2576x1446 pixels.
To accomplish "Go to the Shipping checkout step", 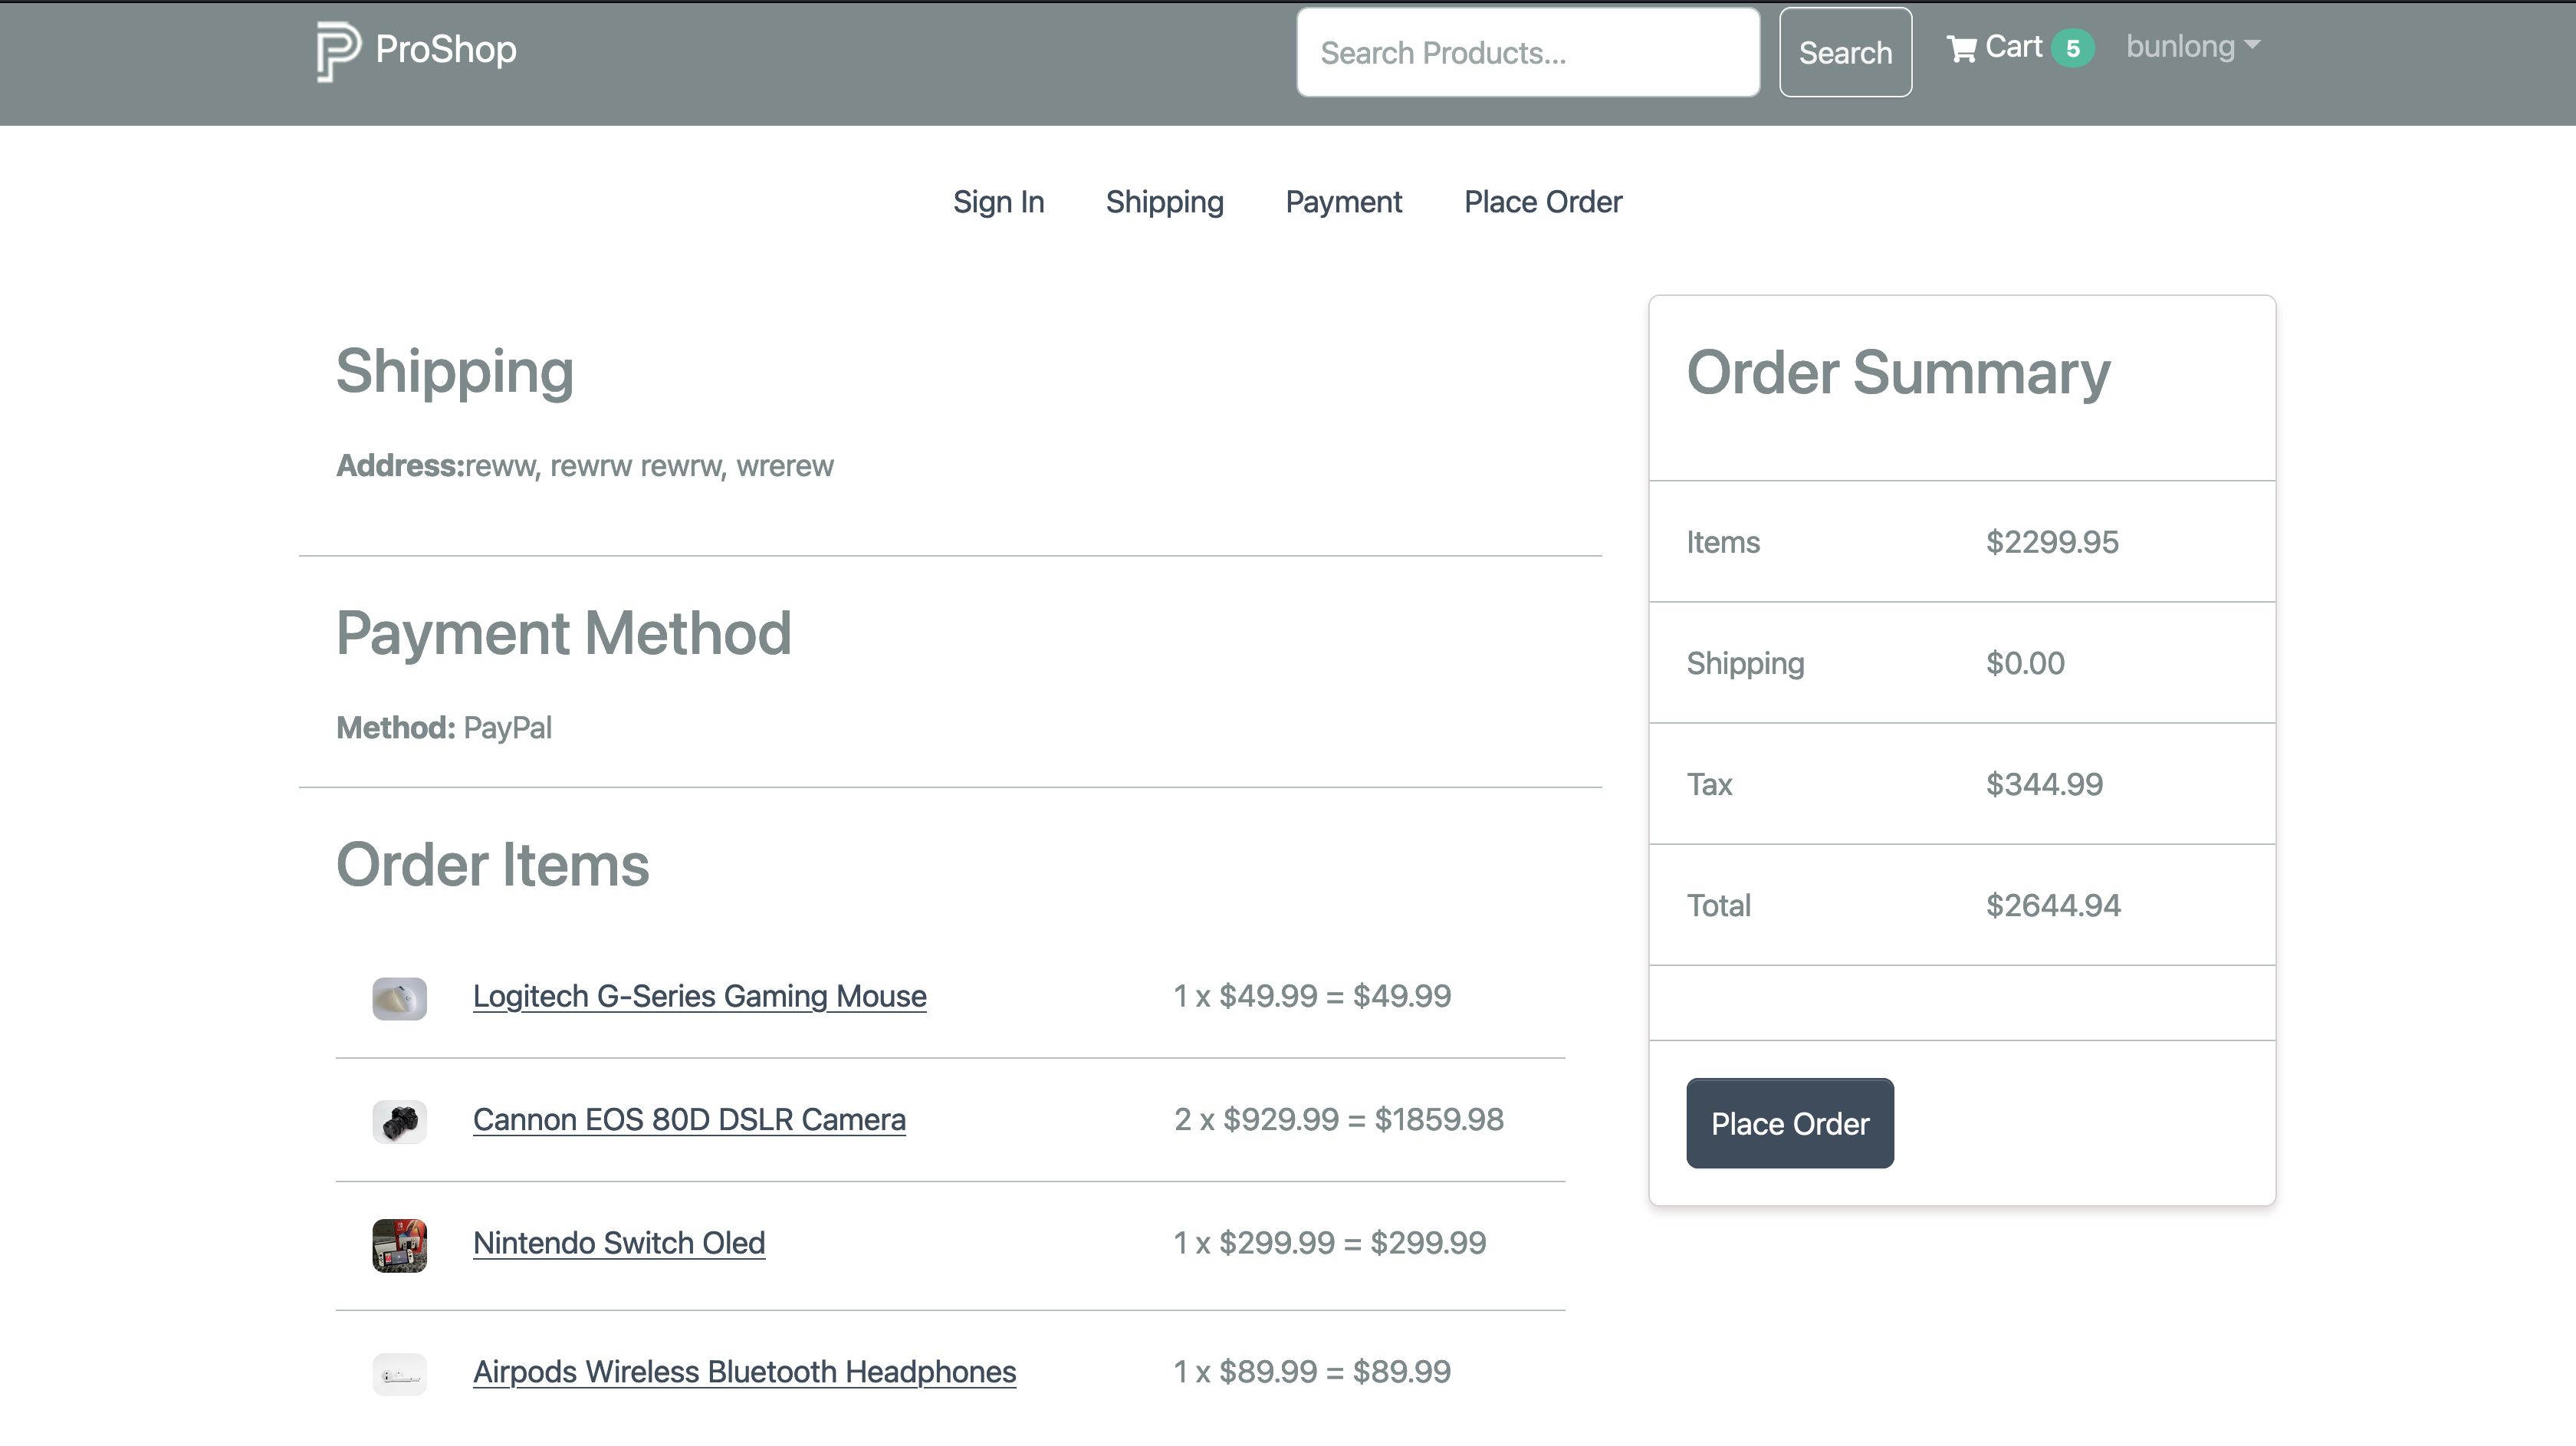I will click(x=1164, y=202).
